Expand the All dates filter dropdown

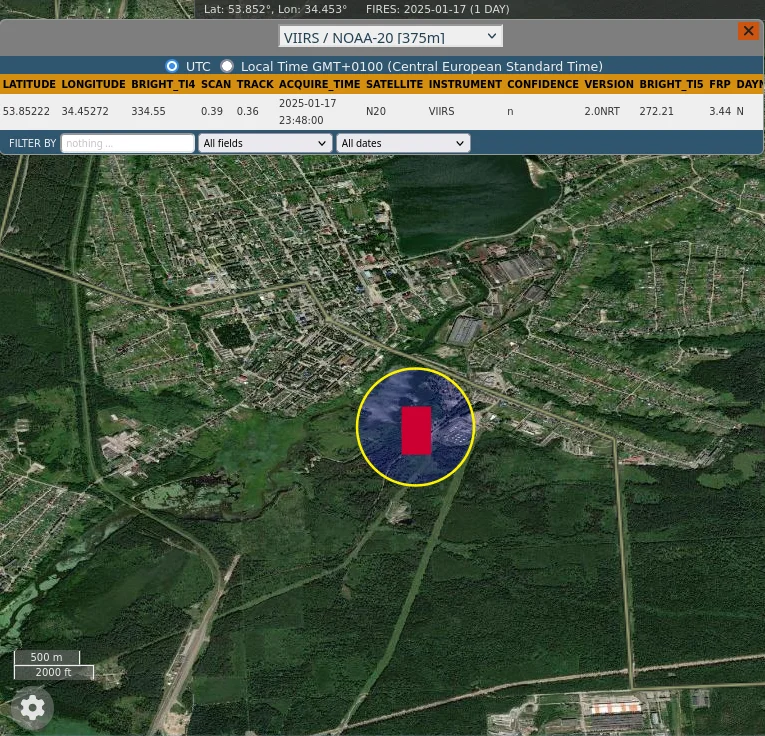tap(403, 143)
